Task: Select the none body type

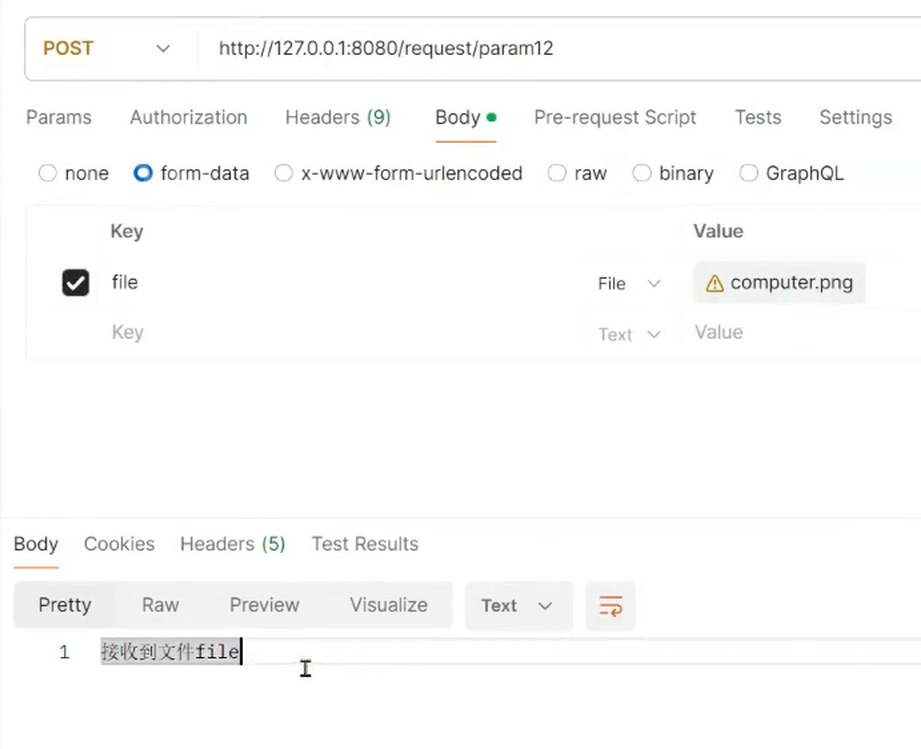Action: (48, 173)
